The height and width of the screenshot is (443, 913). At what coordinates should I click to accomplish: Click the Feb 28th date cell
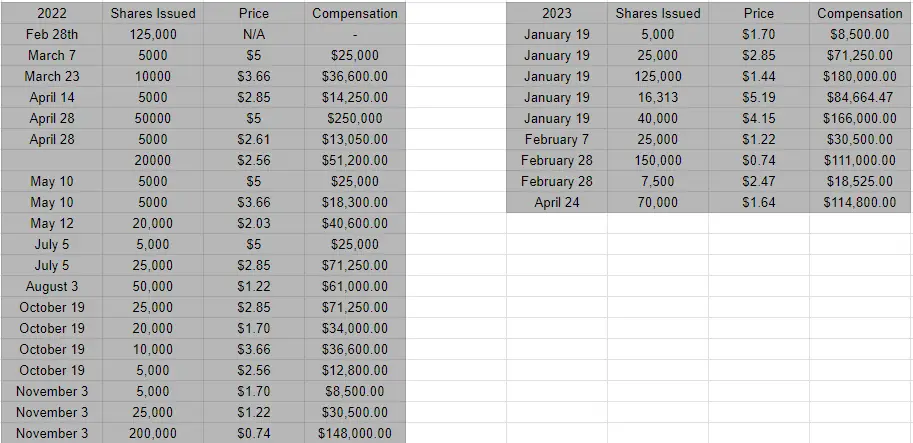tap(51, 35)
